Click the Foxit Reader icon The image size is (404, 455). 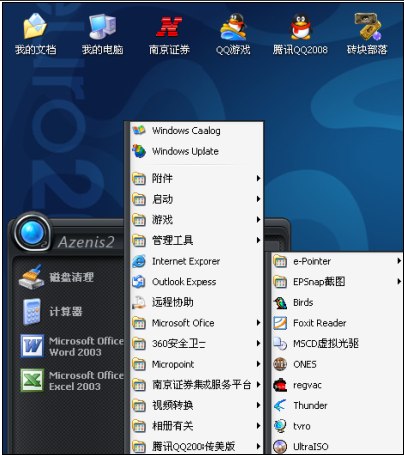[280, 323]
